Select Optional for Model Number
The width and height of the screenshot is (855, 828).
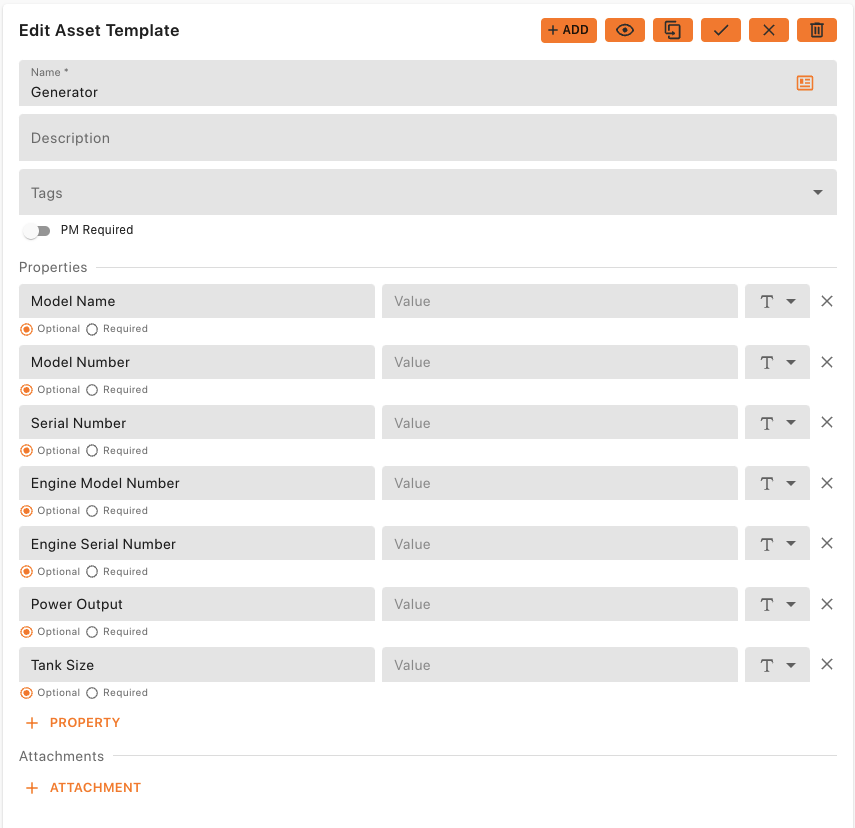pos(26,390)
